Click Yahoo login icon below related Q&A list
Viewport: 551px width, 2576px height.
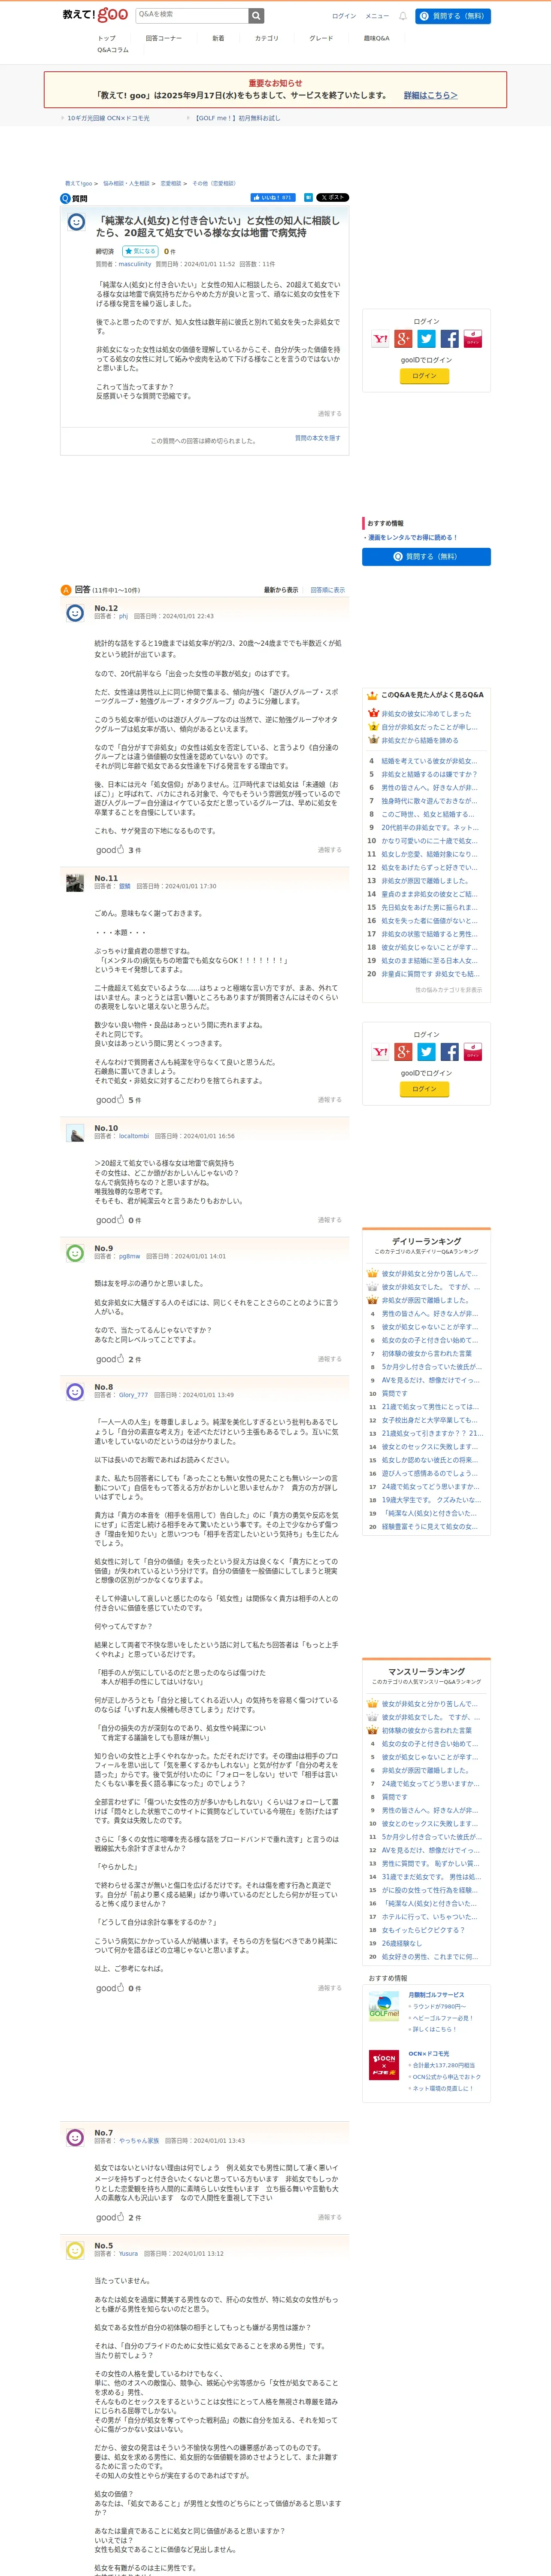(x=380, y=1052)
